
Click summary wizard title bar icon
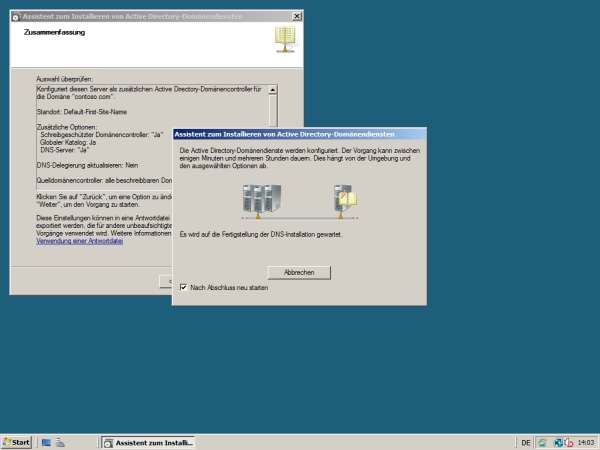coord(16,17)
